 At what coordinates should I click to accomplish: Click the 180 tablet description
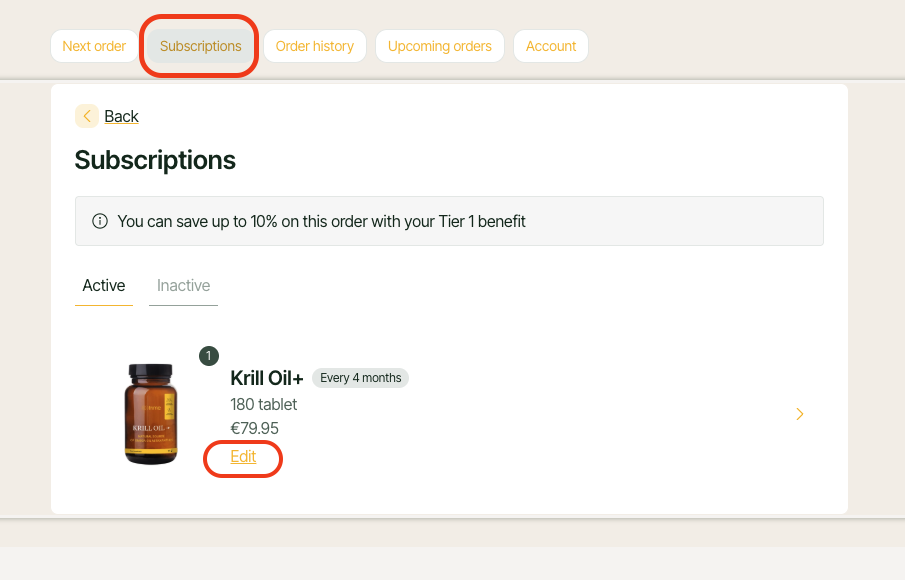coord(264,405)
